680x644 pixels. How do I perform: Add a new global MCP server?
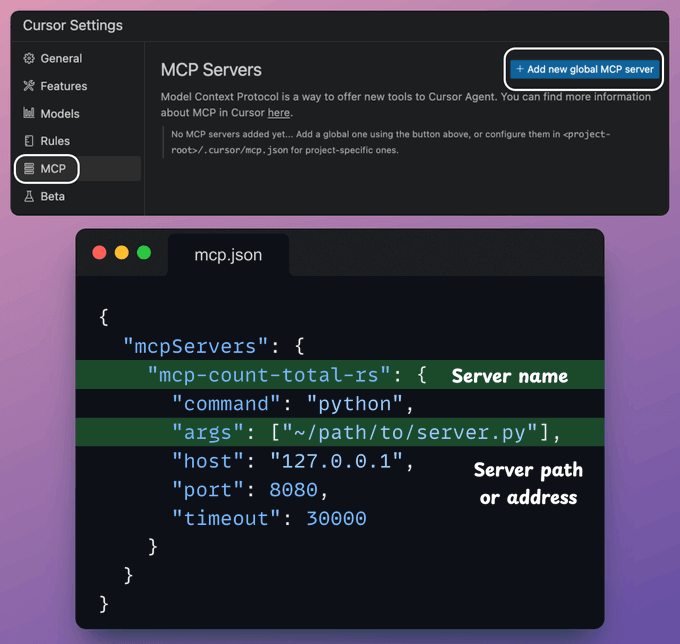(x=584, y=69)
